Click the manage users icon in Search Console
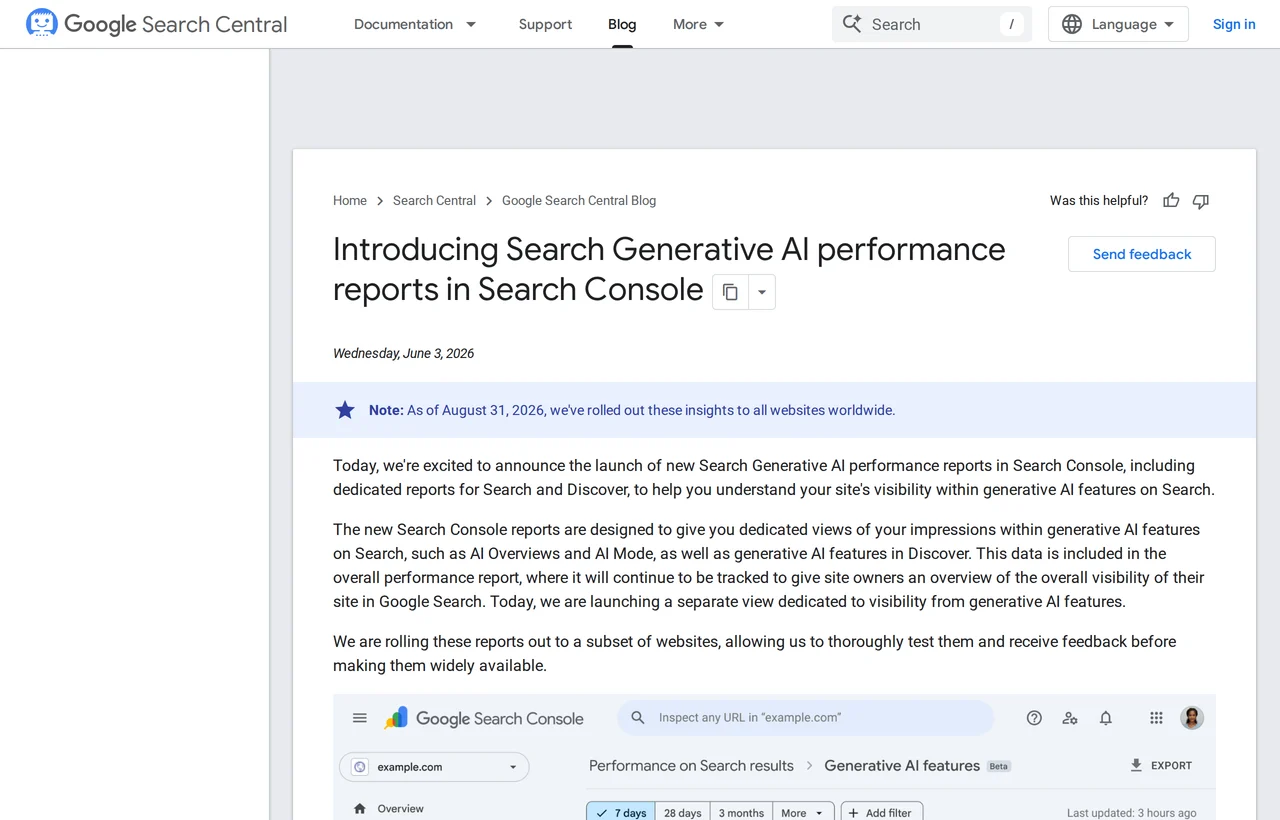 1070,718
